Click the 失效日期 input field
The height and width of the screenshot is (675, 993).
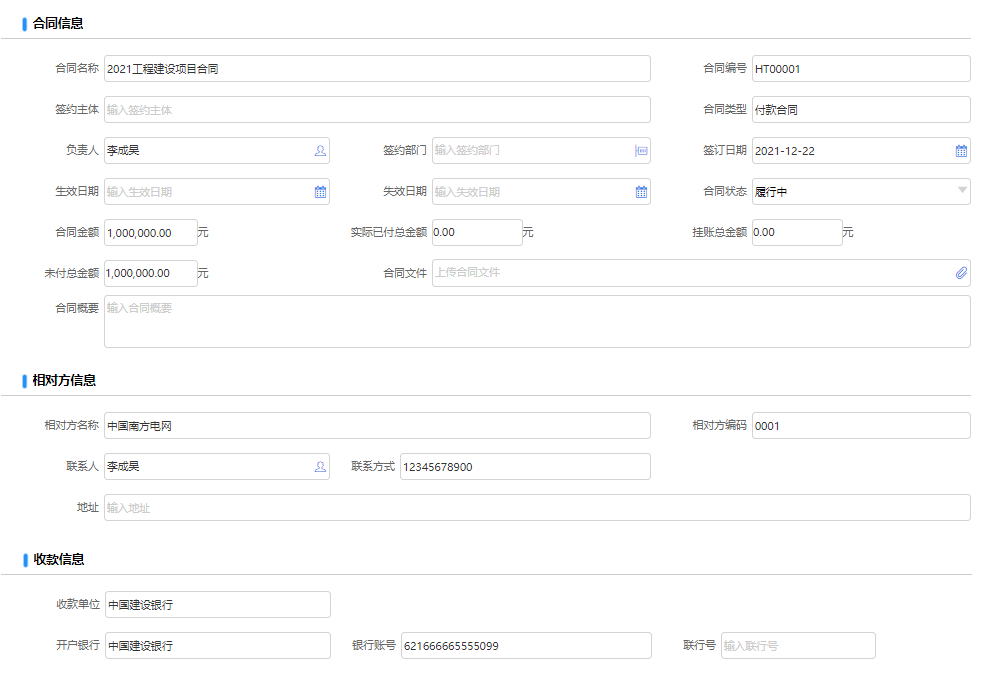(541, 192)
